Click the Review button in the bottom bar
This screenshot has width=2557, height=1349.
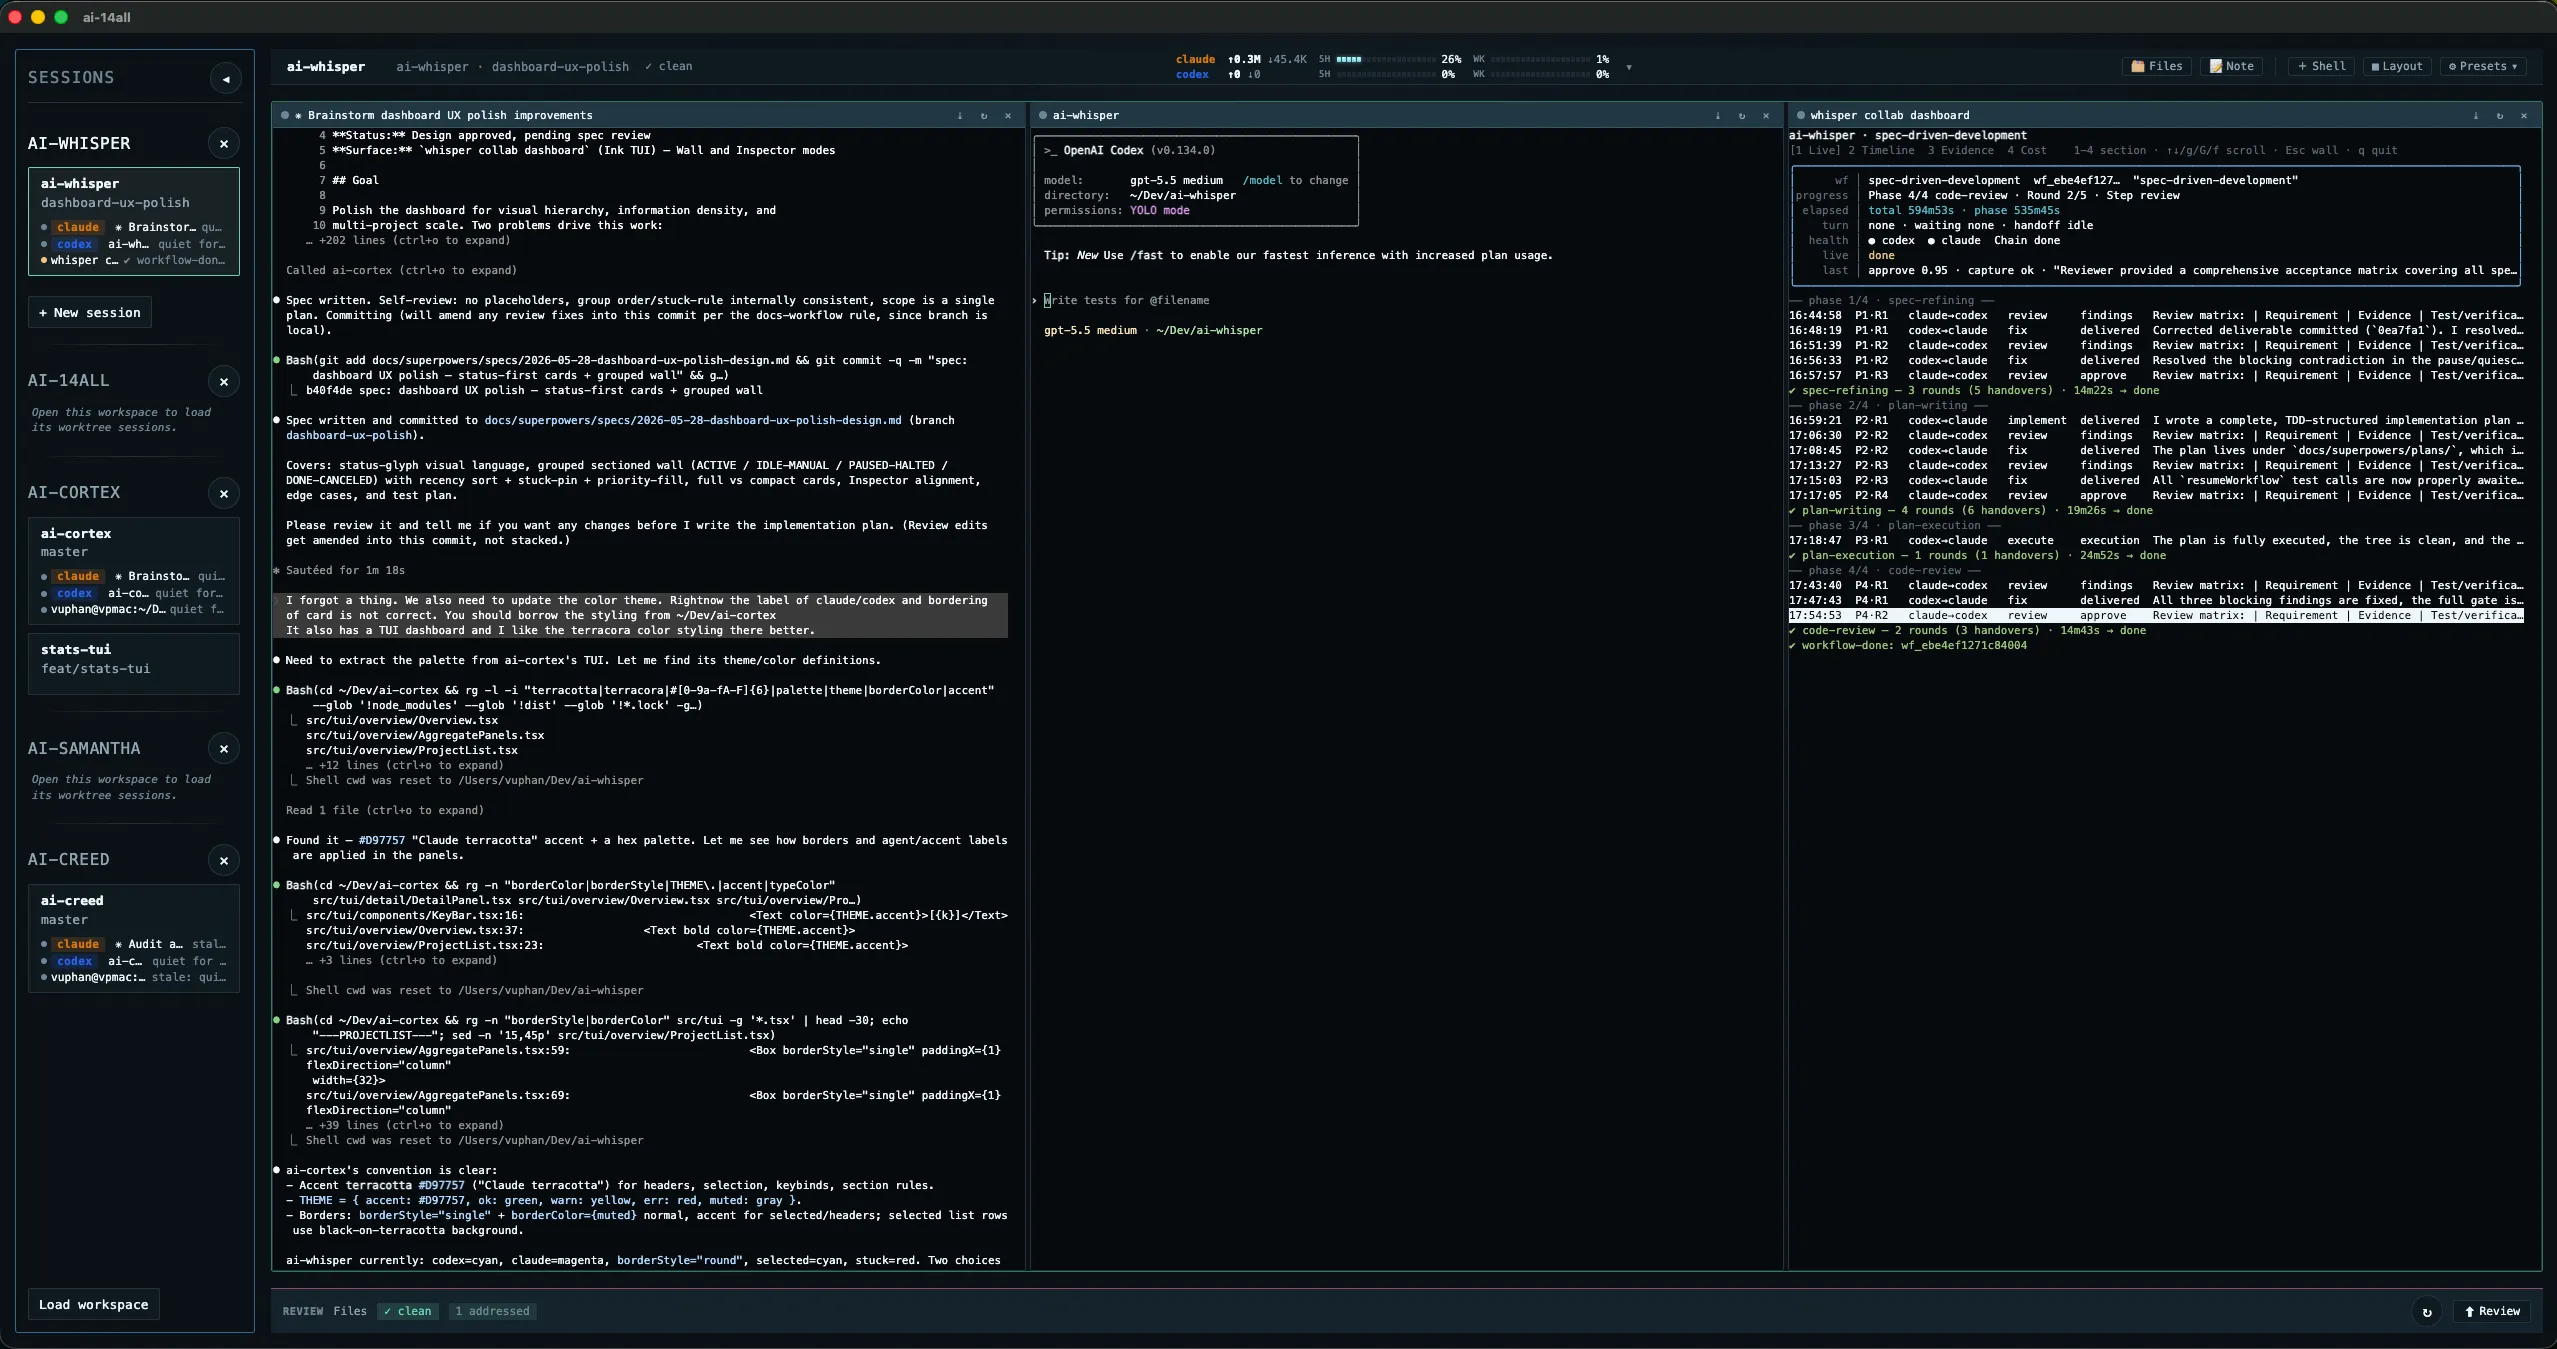tap(2492, 1312)
